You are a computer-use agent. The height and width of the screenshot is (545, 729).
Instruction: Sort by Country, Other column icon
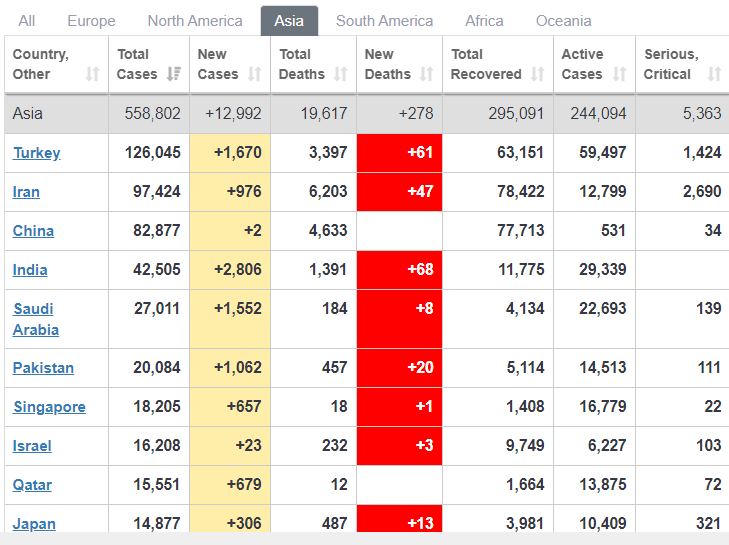tap(93, 74)
